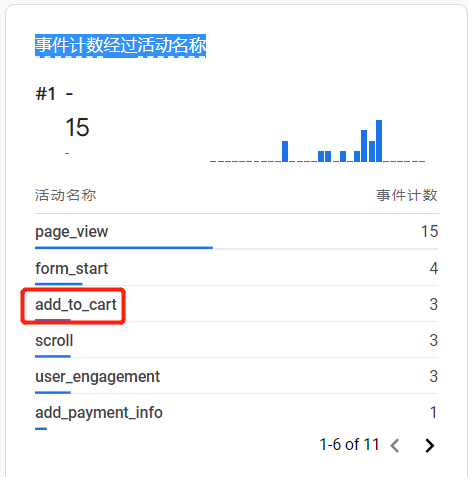Open the add_payment_info event
469x477 pixels.
pyautogui.click(x=99, y=413)
